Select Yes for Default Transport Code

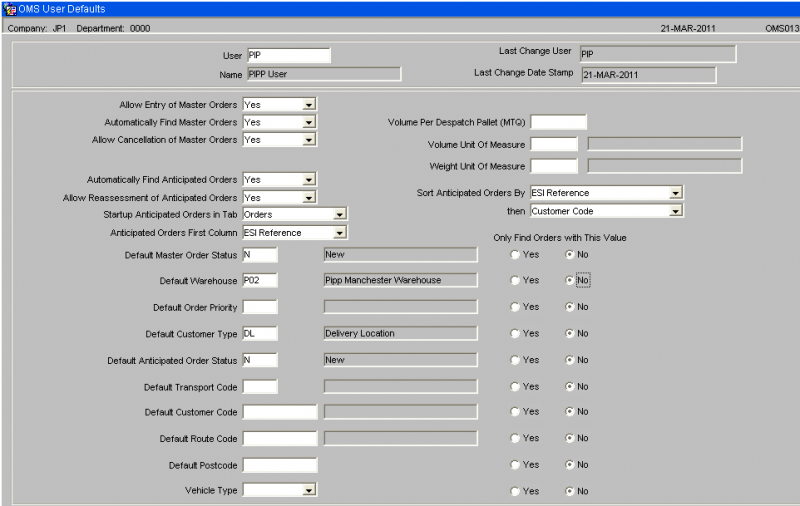[x=515, y=387]
